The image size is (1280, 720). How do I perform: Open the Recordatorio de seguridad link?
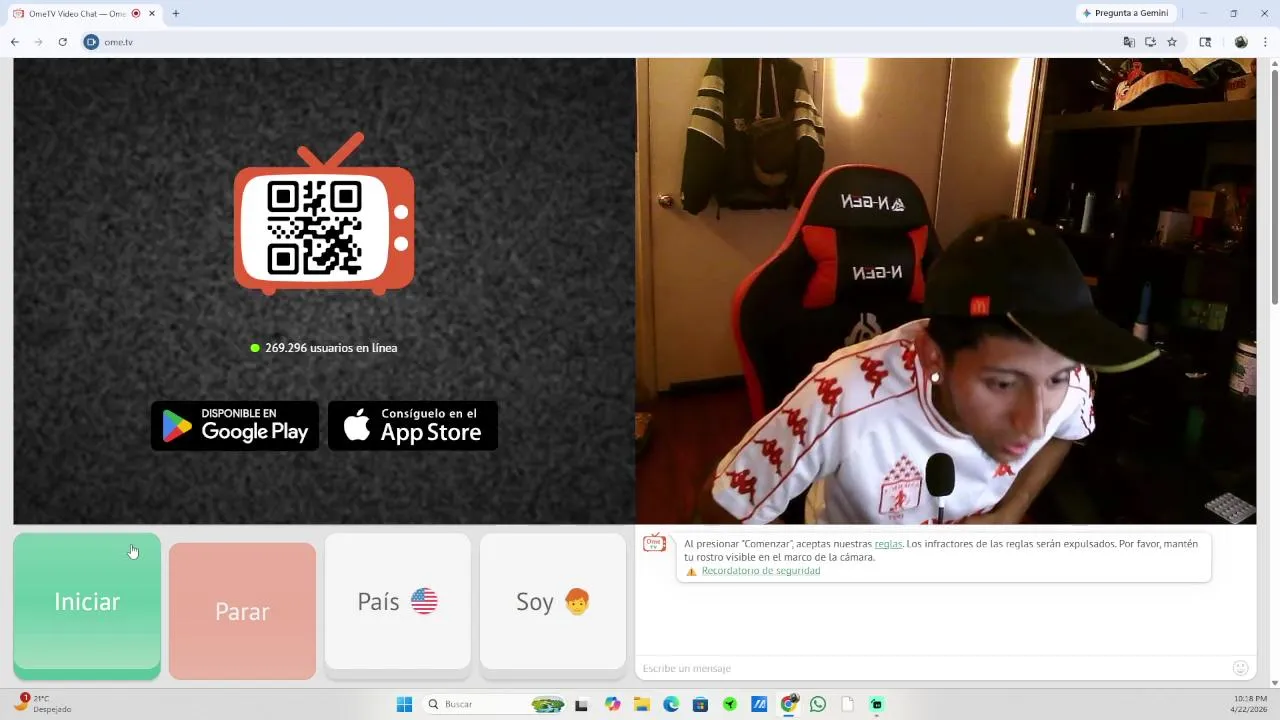tap(761, 571)
